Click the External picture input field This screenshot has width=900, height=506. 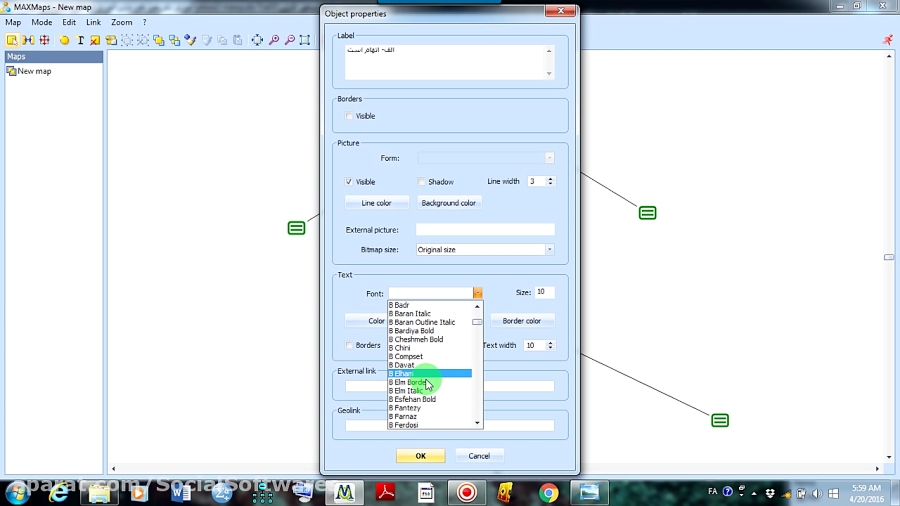[484, 230]
